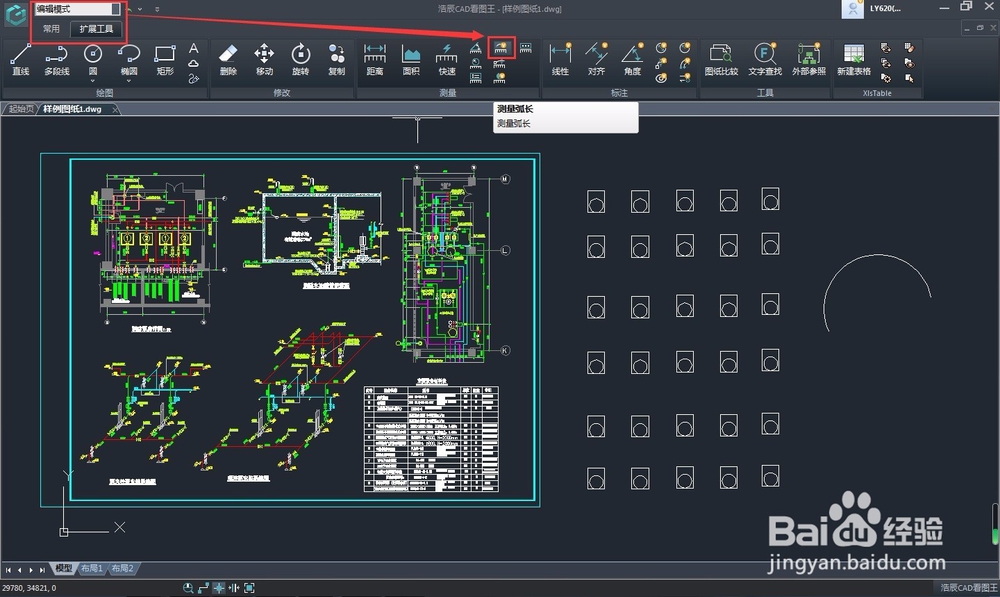Select the 圆 circle tool
Screen dimensions: 1000x597
click(x=92, y=59)
